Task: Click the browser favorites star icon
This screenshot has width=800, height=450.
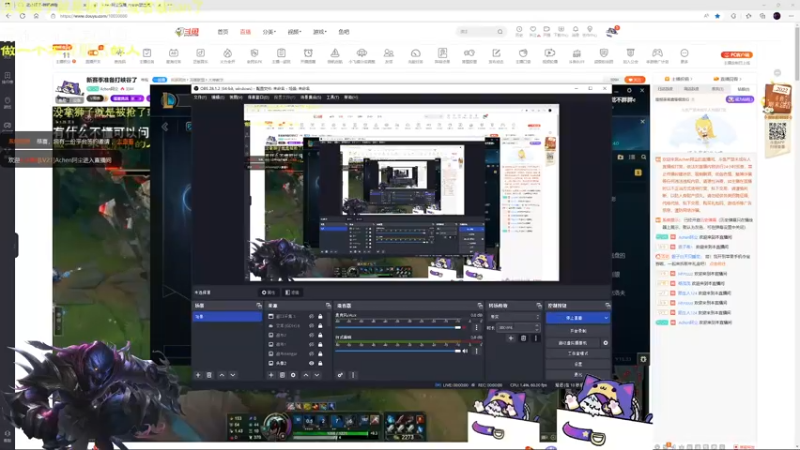Action: (717, 16)
